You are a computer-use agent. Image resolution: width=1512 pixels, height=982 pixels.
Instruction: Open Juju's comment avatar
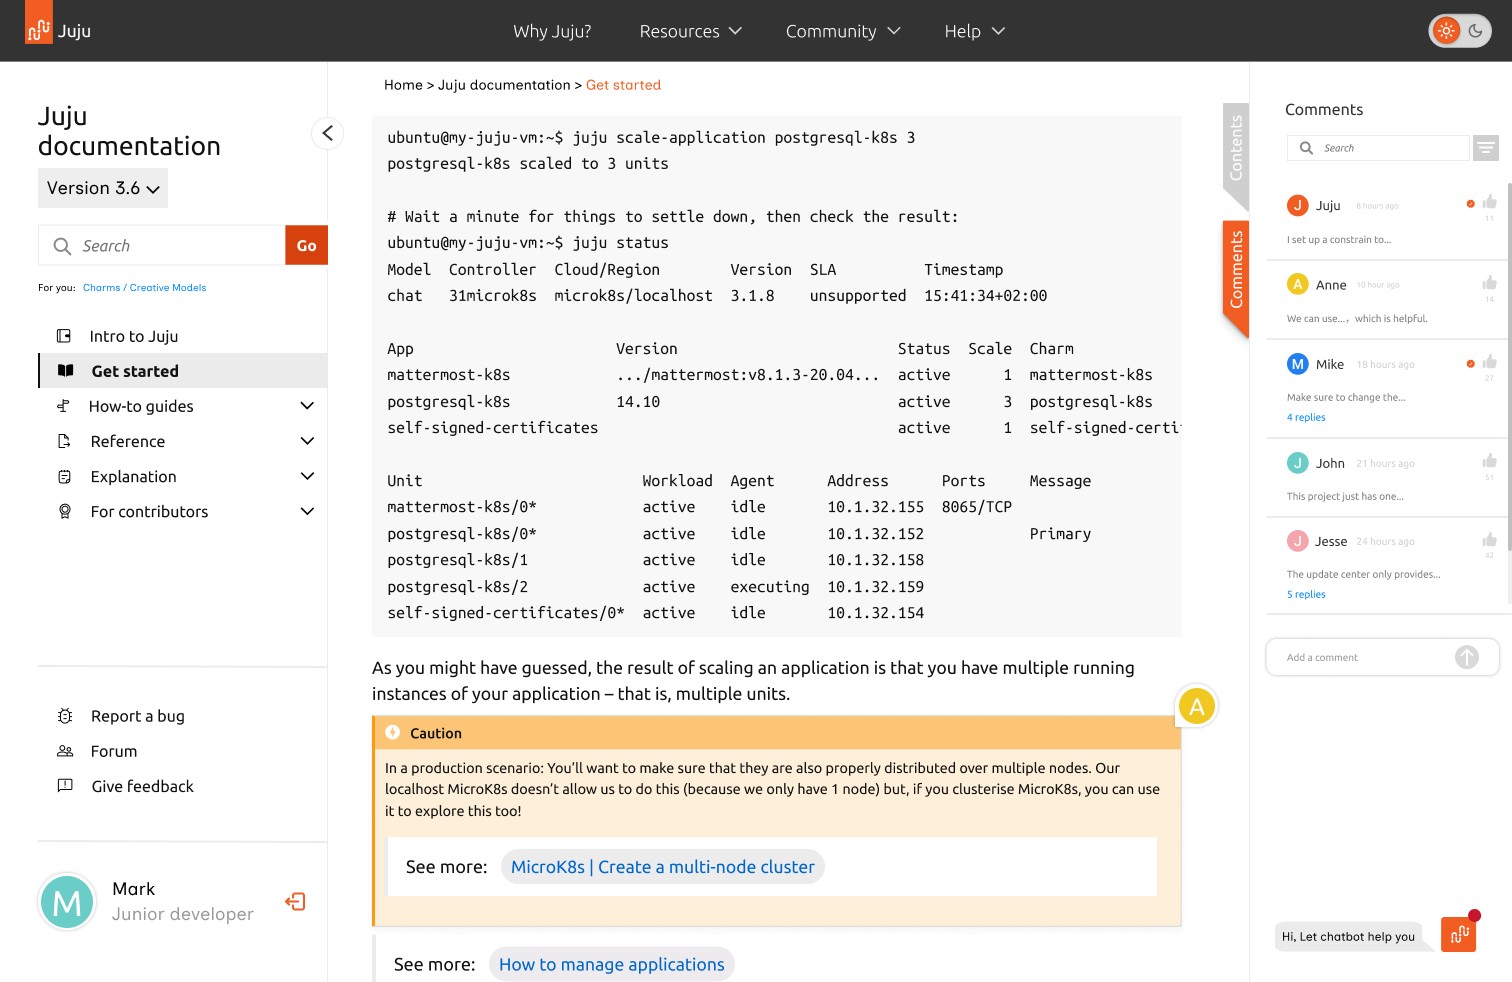tap(1297, 205)
